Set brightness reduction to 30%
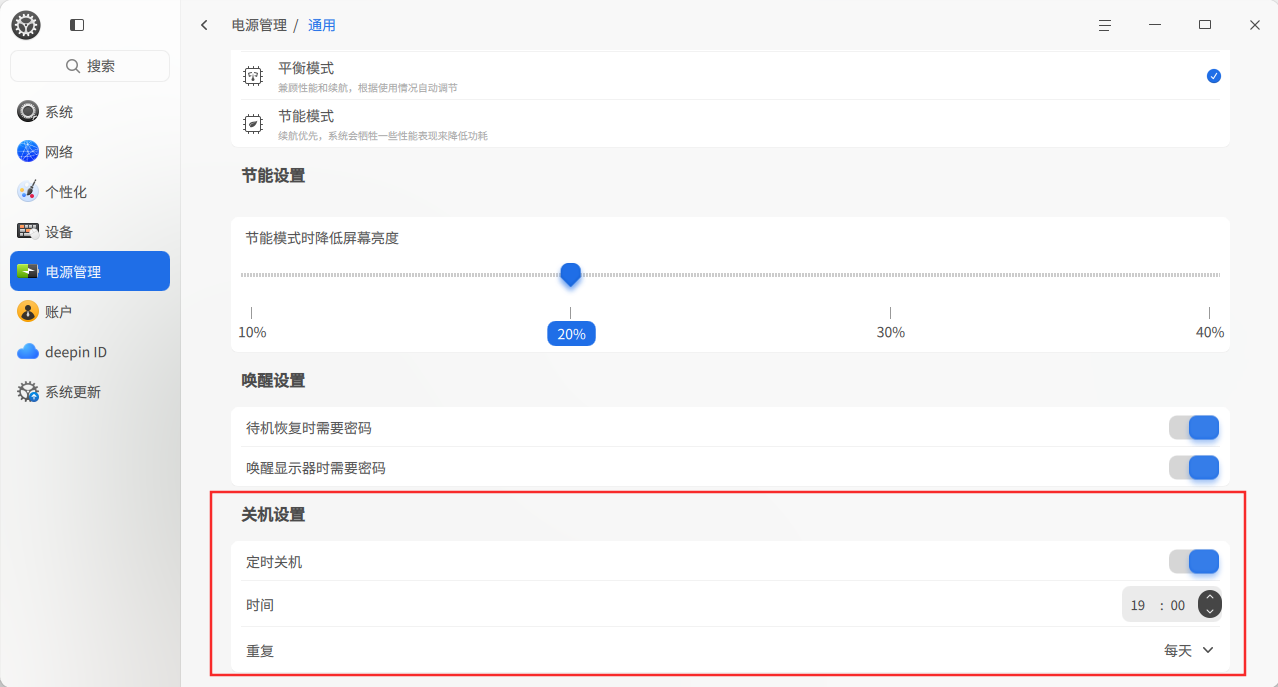 pos(890,332)
